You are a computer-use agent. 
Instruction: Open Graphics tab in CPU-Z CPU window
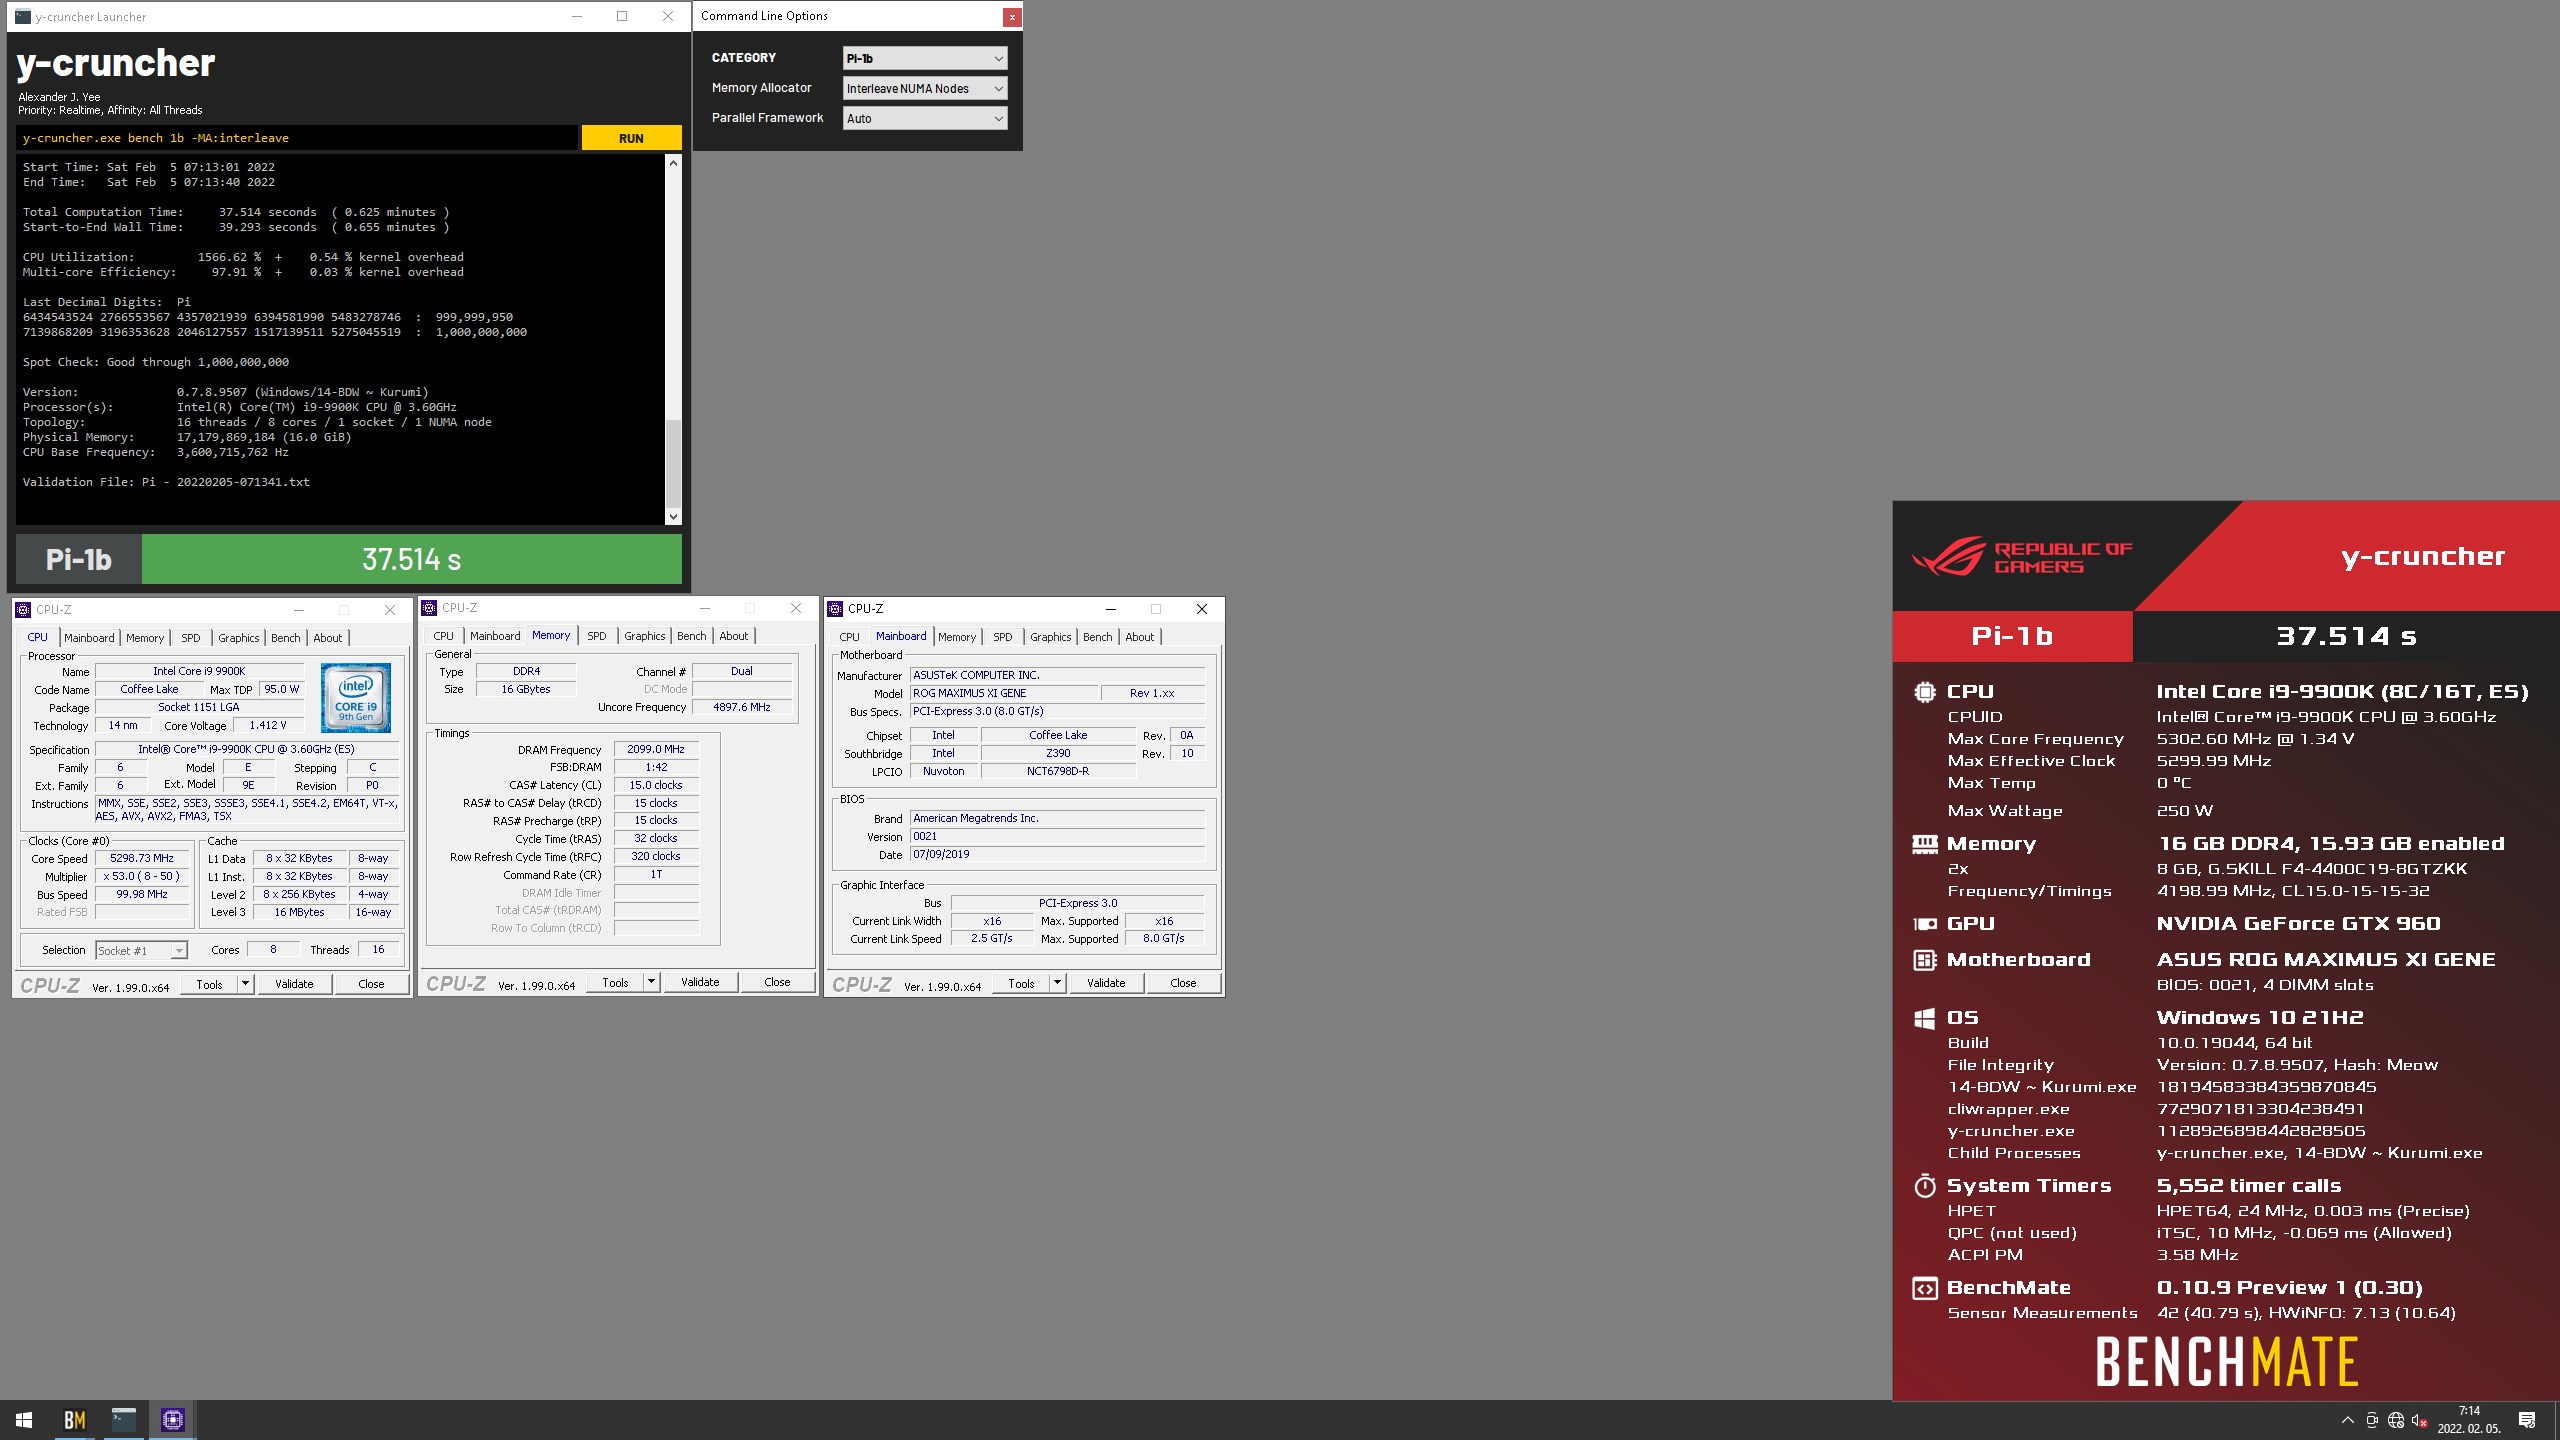238,638
